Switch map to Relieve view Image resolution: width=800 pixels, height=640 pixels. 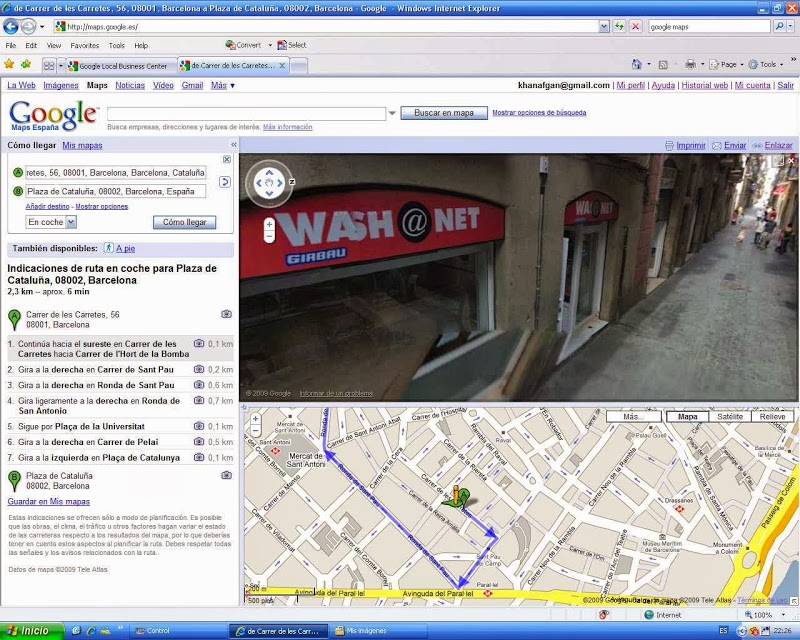pos(772,416)
